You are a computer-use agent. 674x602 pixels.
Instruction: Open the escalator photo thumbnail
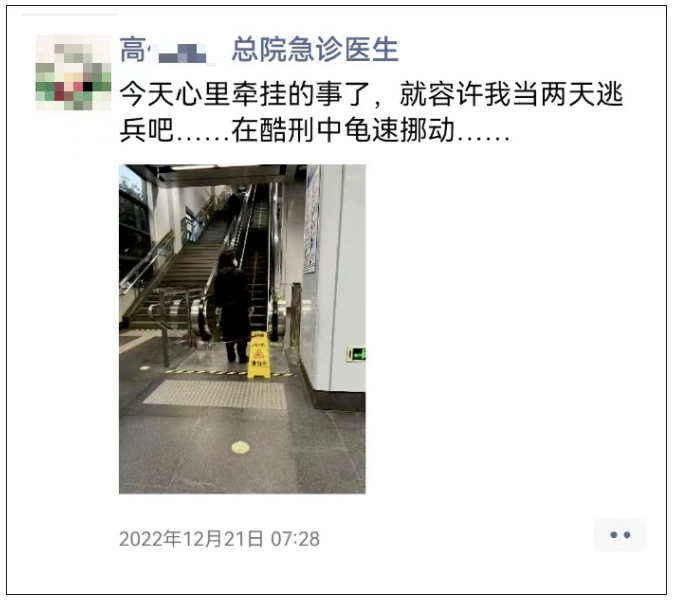coord(242,329)
